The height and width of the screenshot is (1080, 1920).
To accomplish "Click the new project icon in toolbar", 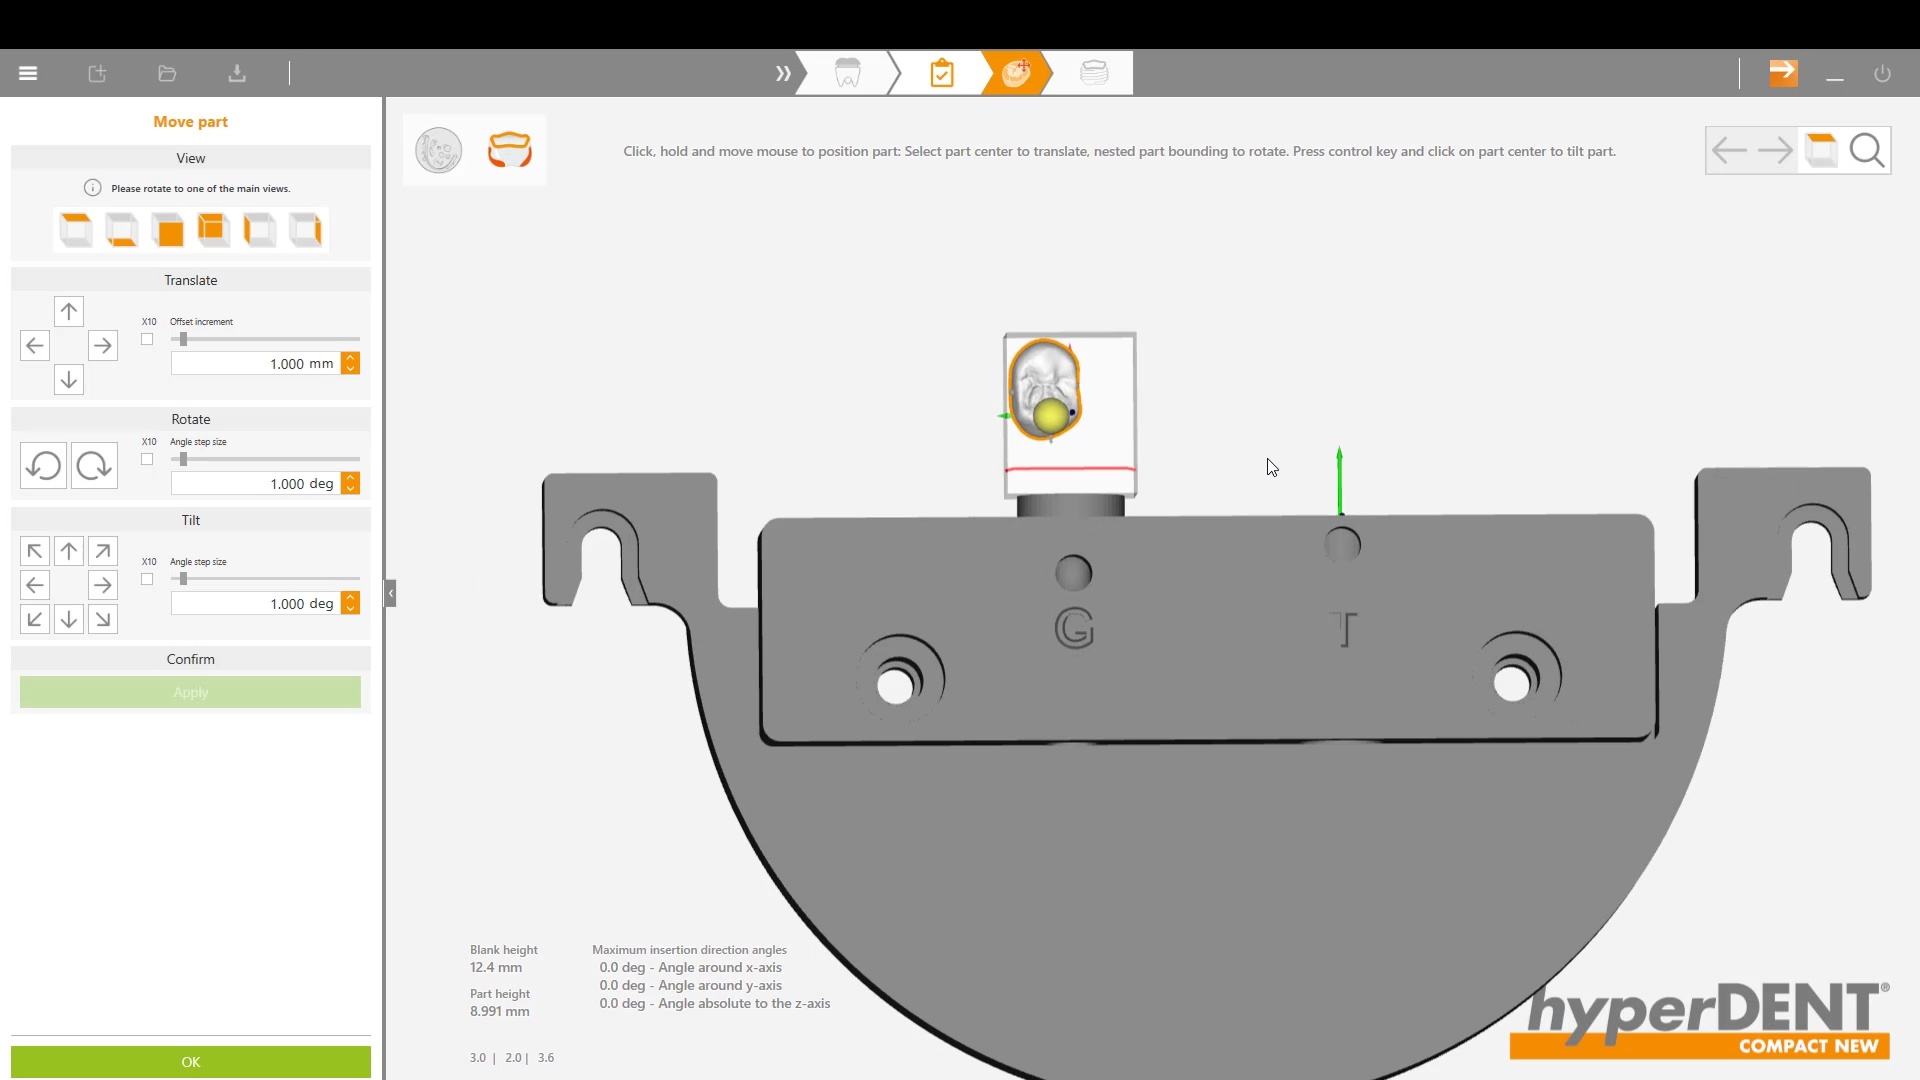I will tap(97, 73).
